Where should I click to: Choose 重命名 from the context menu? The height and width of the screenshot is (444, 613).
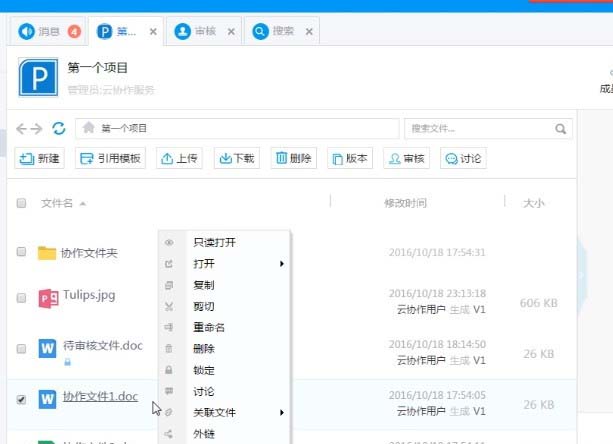(209, 327)
